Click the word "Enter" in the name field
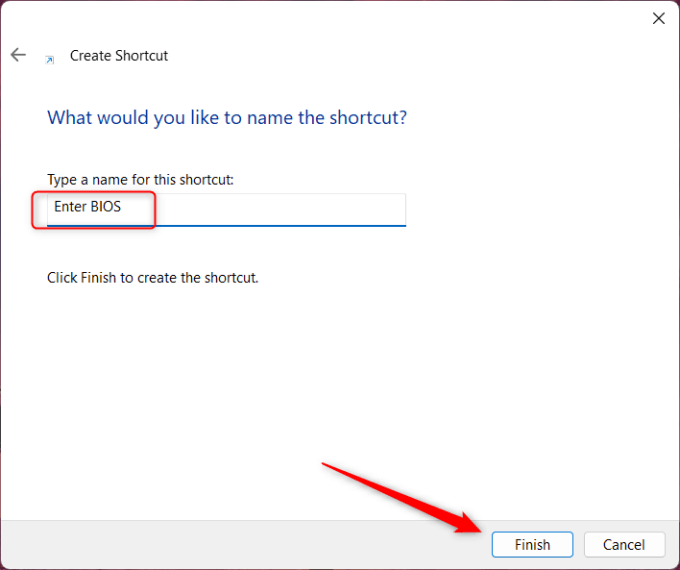Image resolution: width=680 pixels, height=570 pixels. 70,208
